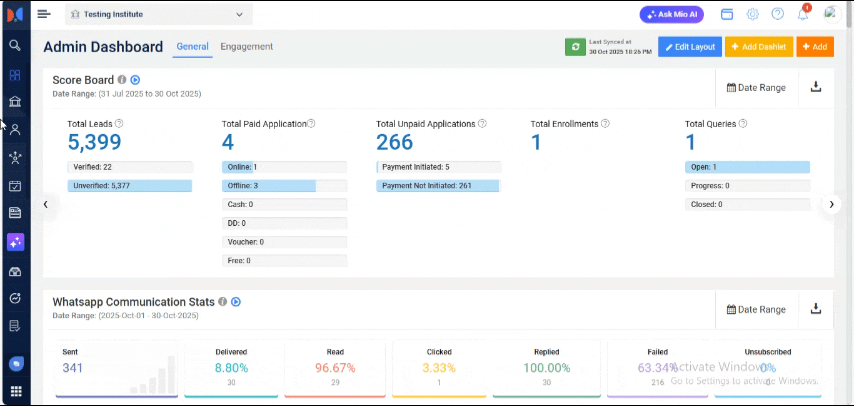Play the Score Board video guide icon
This screenshot has width=854, height=406.
pyautogui.click(x=135, y=80)
